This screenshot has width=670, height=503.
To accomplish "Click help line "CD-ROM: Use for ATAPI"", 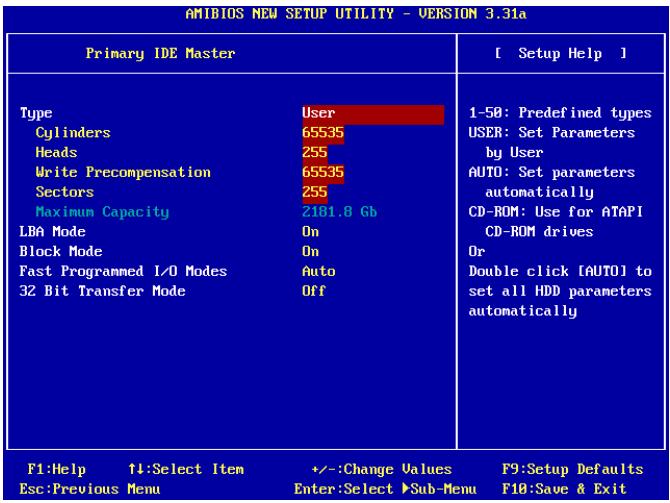I will pyautogui.click(x=556, y=212).
